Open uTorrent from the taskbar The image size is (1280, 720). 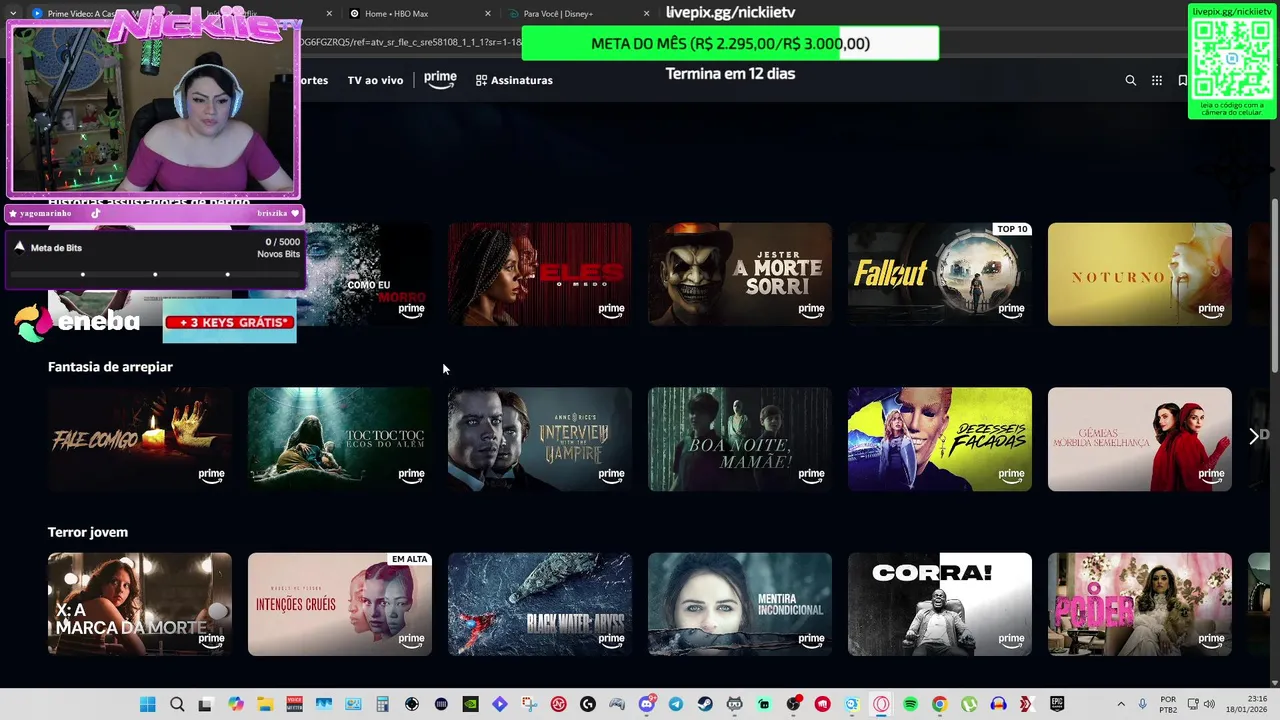[968, 704]
